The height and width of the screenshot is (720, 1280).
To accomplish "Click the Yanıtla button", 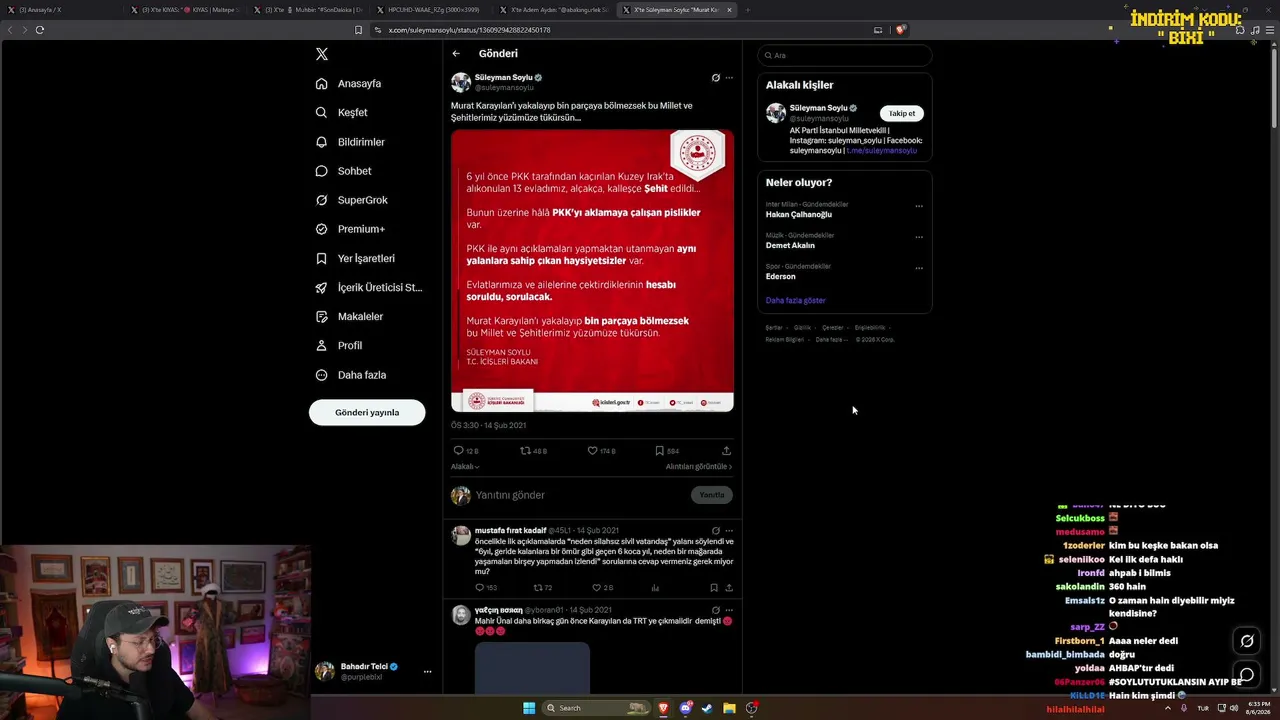I will (x=712, y=495).
